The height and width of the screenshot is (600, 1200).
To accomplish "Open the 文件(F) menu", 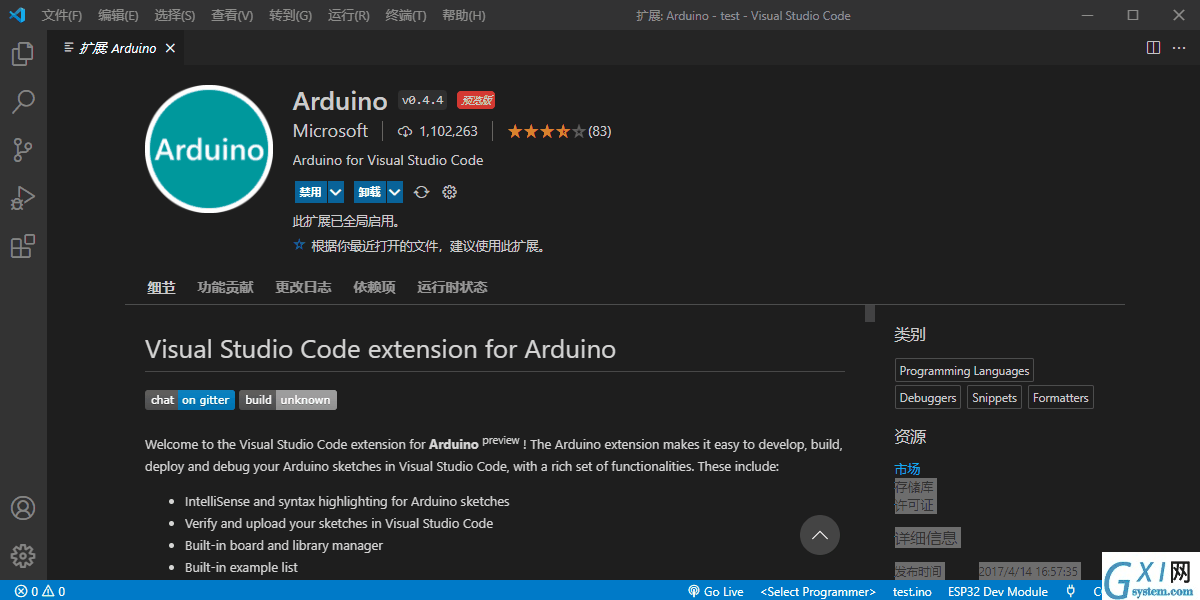I will [62, 15].
